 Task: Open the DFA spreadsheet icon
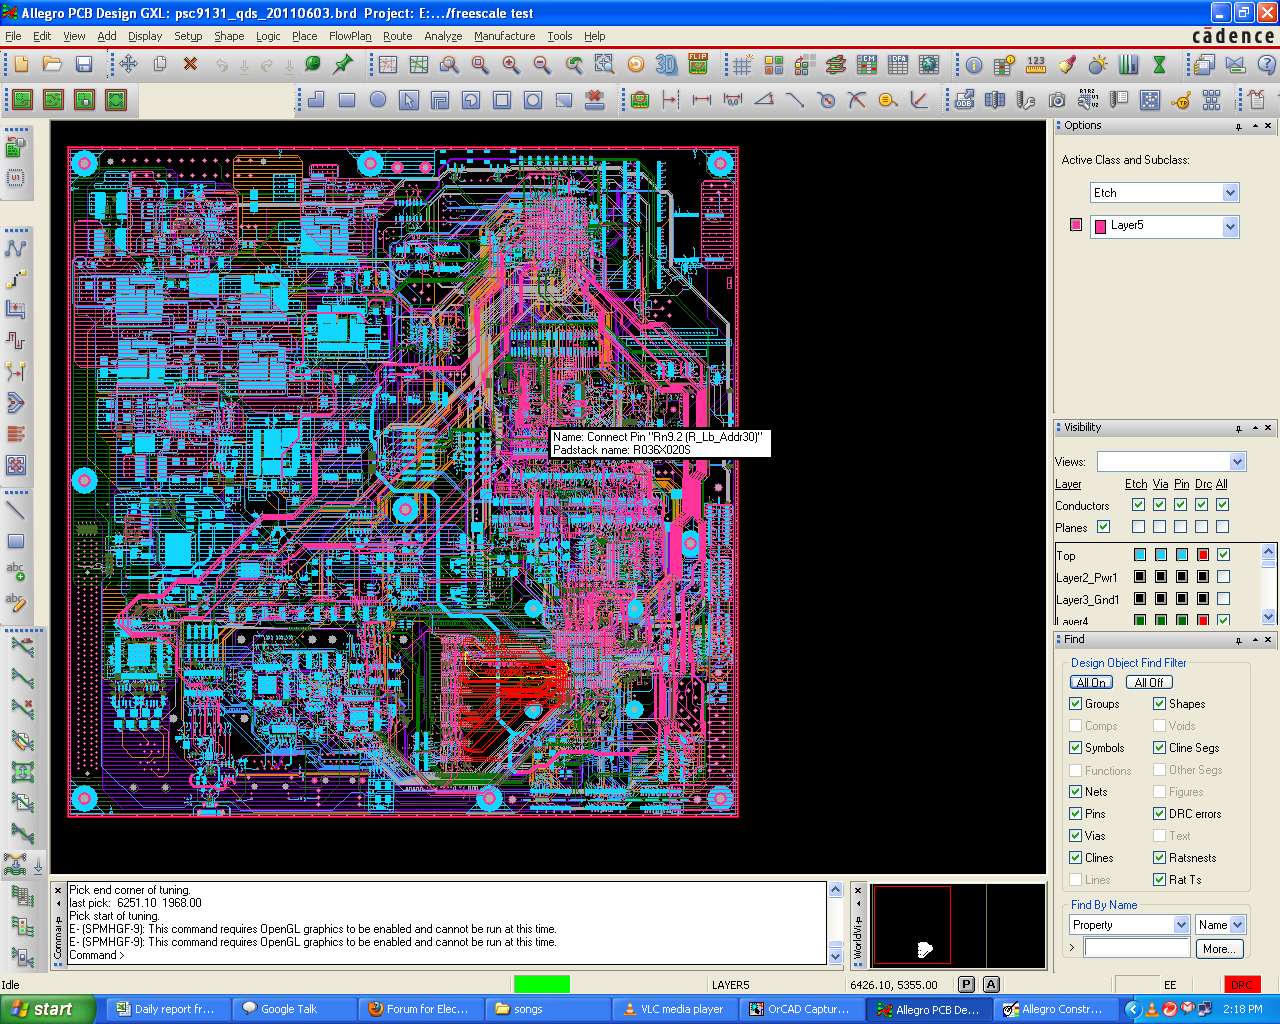(x=898, y=65)
